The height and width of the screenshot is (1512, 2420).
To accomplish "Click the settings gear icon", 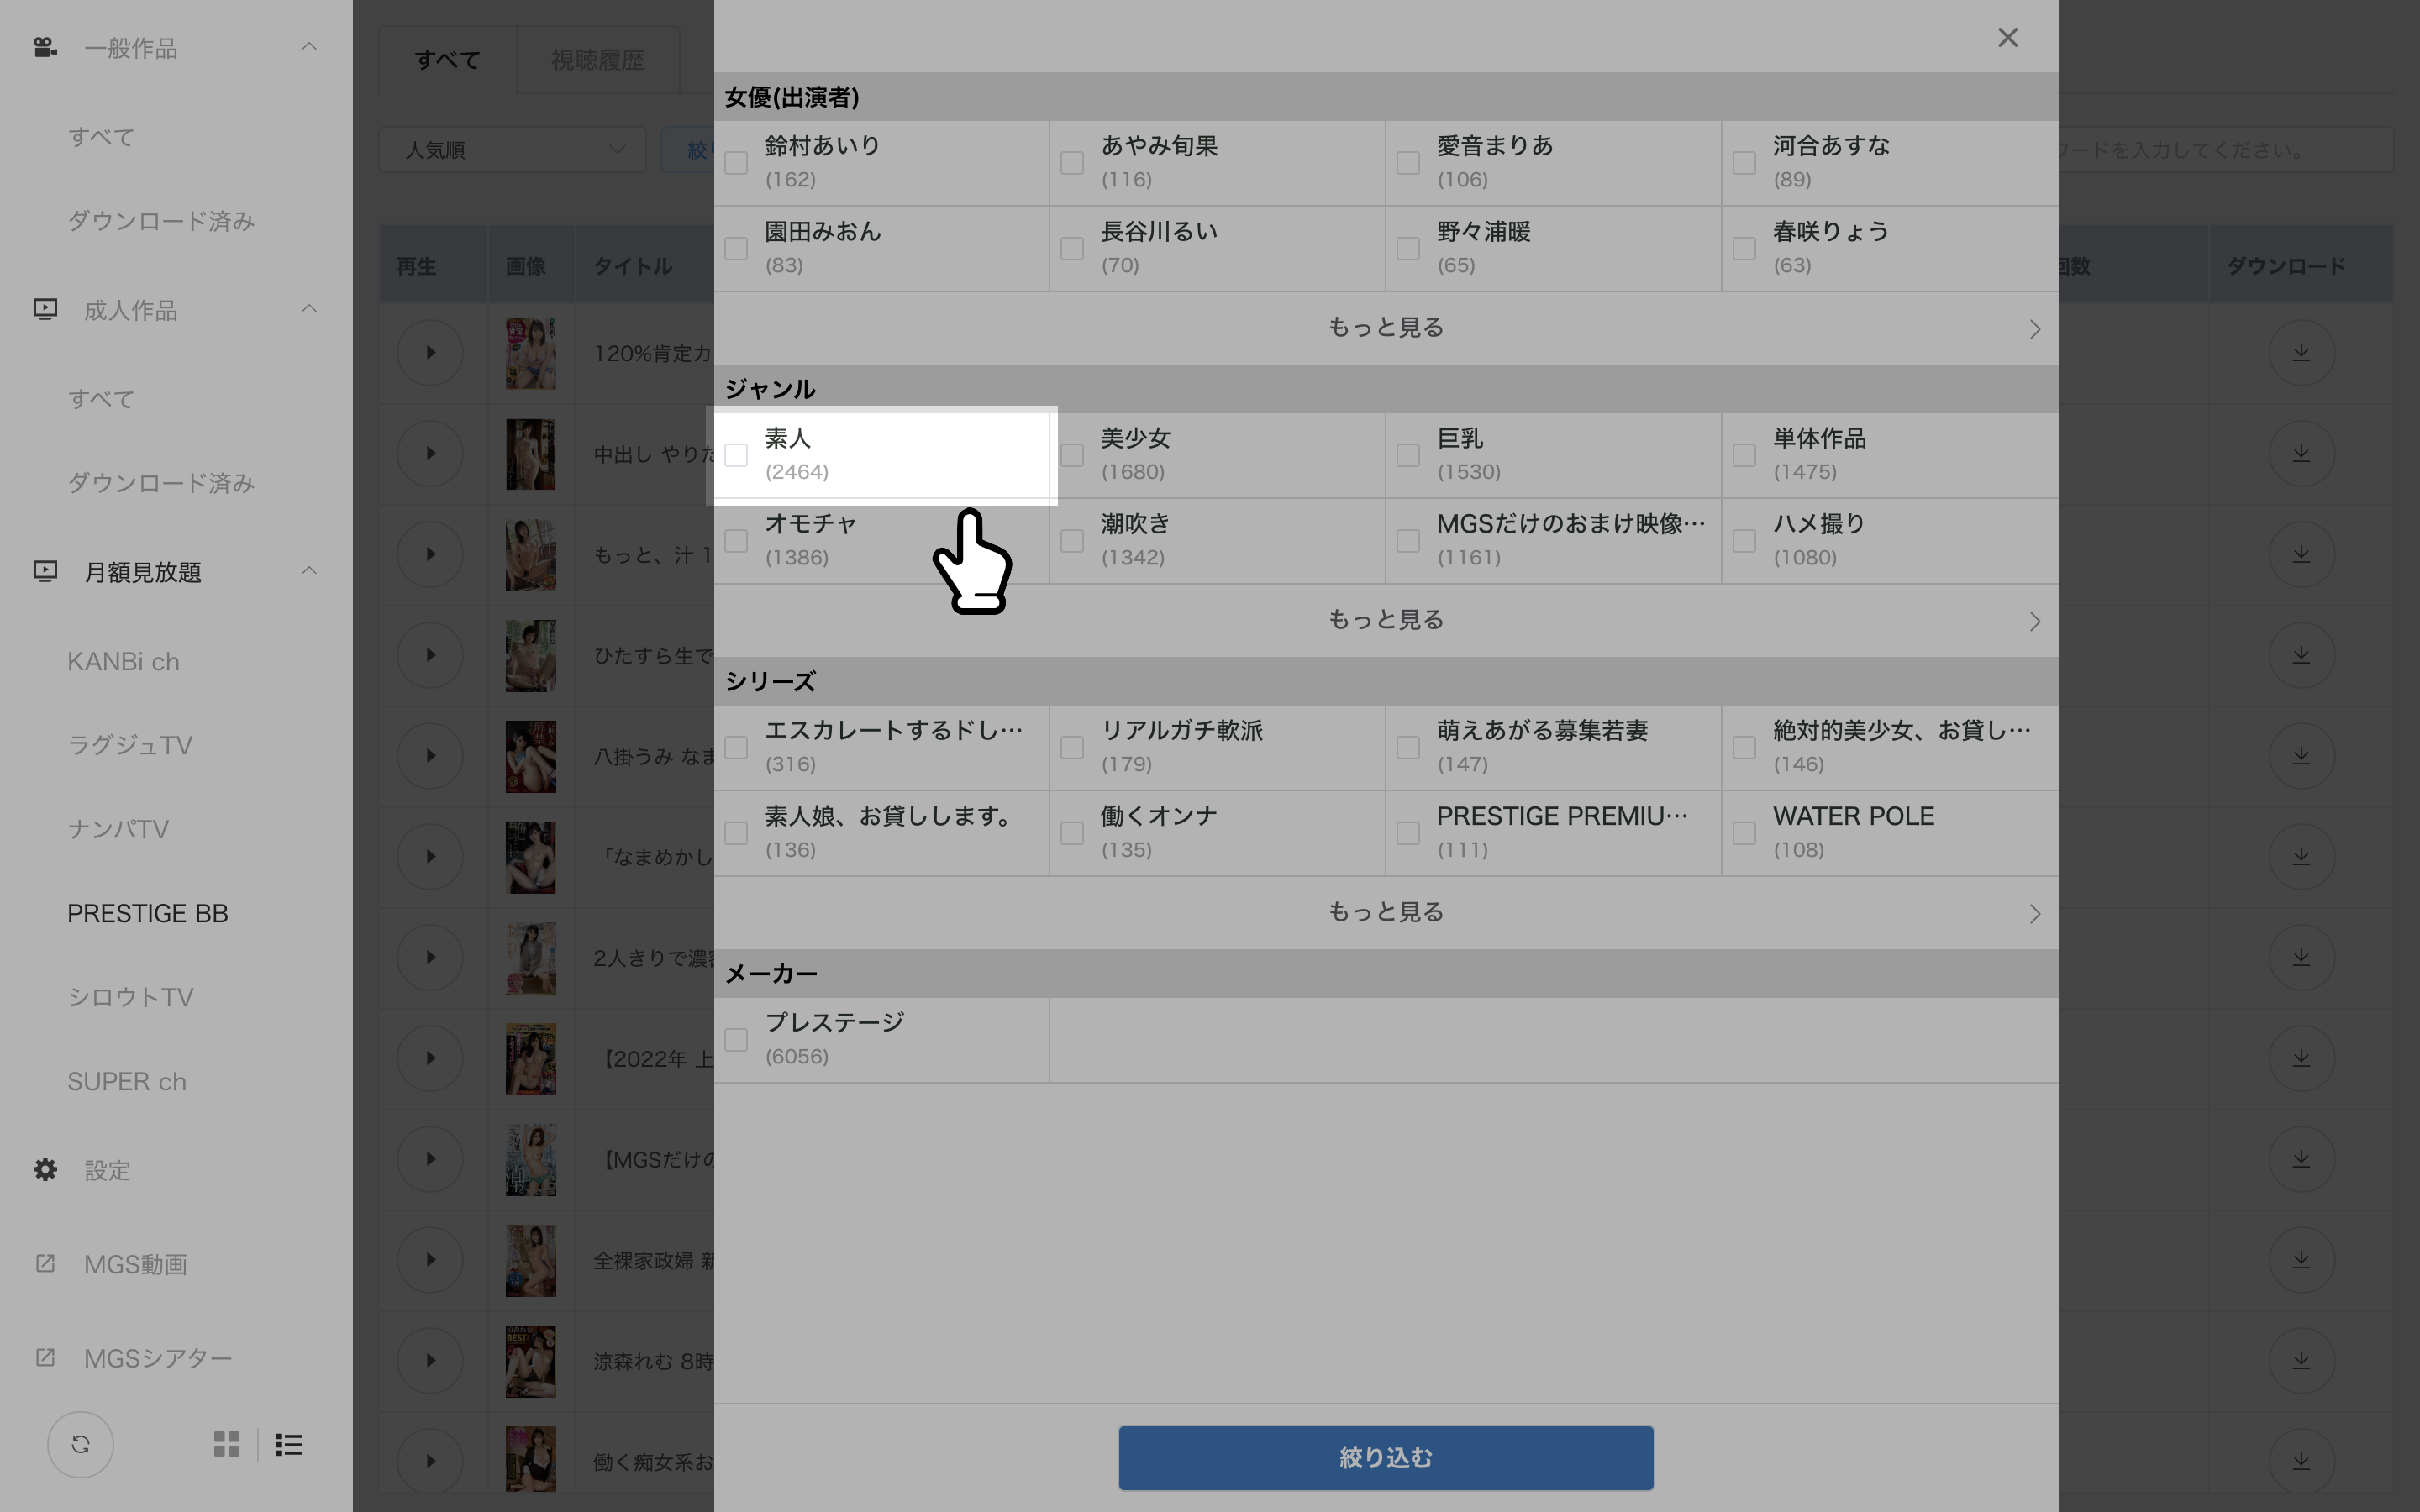I will pos(44,1168).
